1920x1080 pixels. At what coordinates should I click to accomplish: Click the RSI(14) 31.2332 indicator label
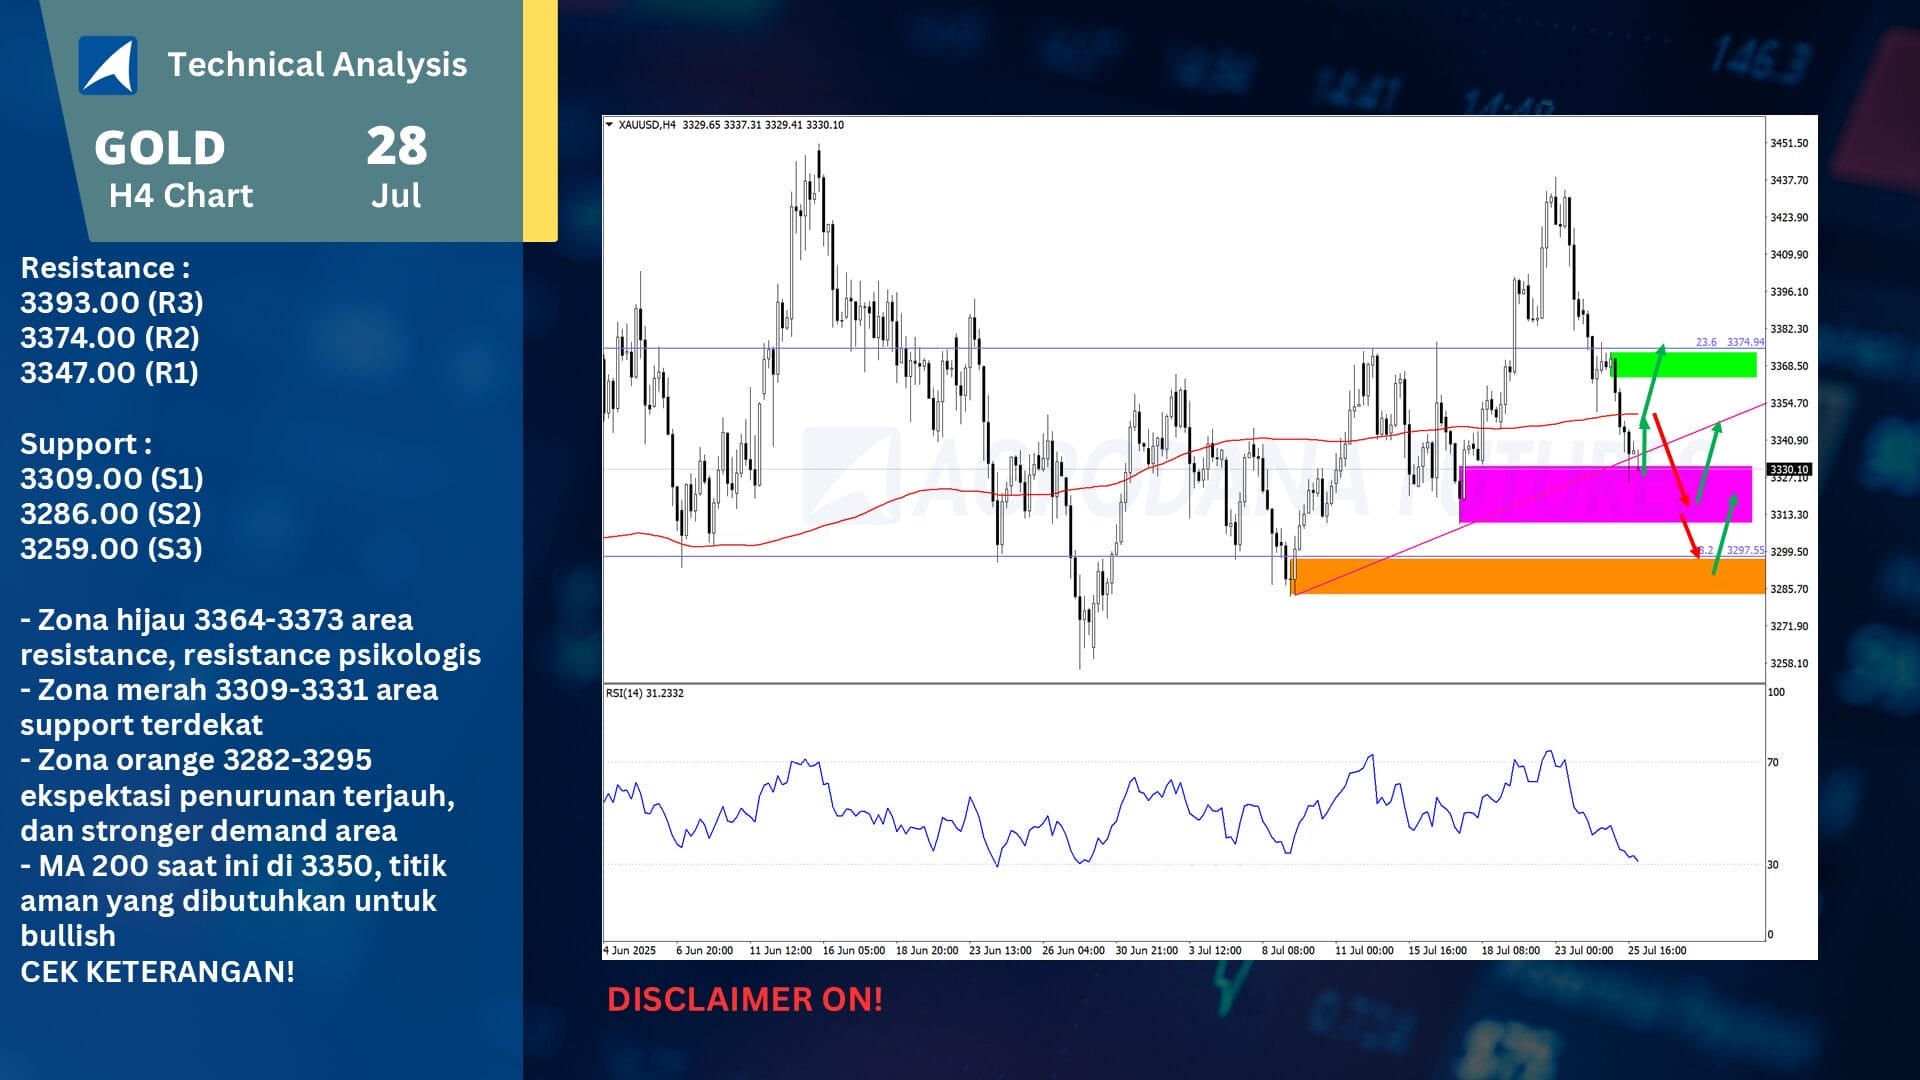pyautogui.click(x=645, y=693)
